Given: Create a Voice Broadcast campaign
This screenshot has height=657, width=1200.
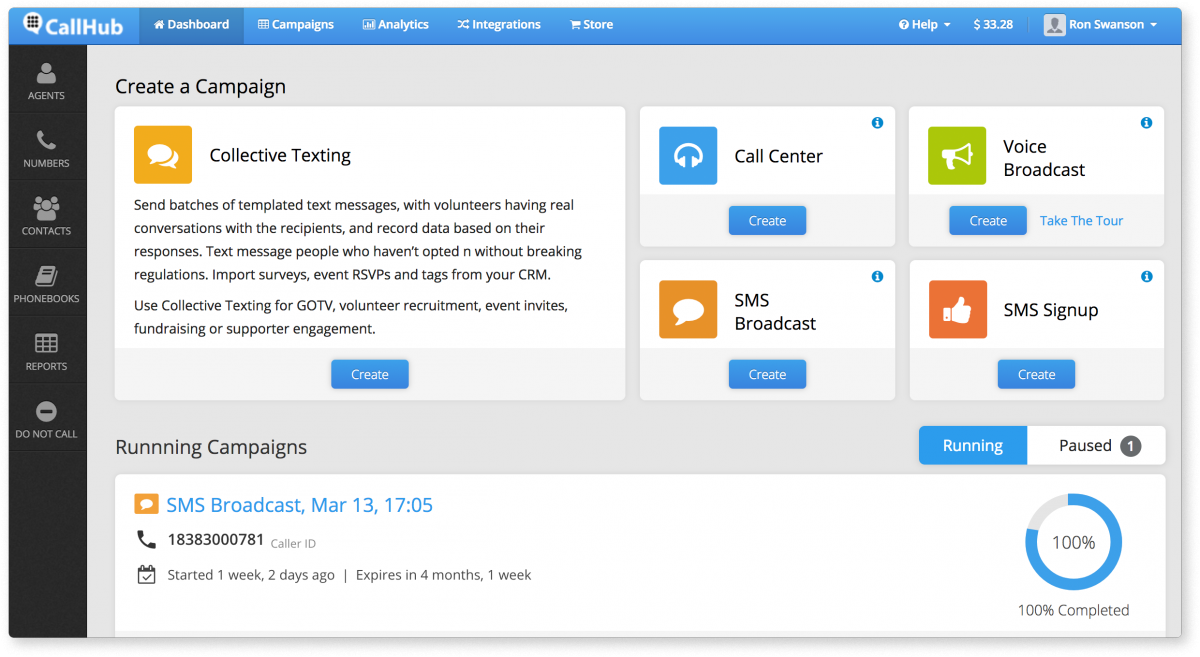Looking at the screenshot, I should [x=988, y=220].
